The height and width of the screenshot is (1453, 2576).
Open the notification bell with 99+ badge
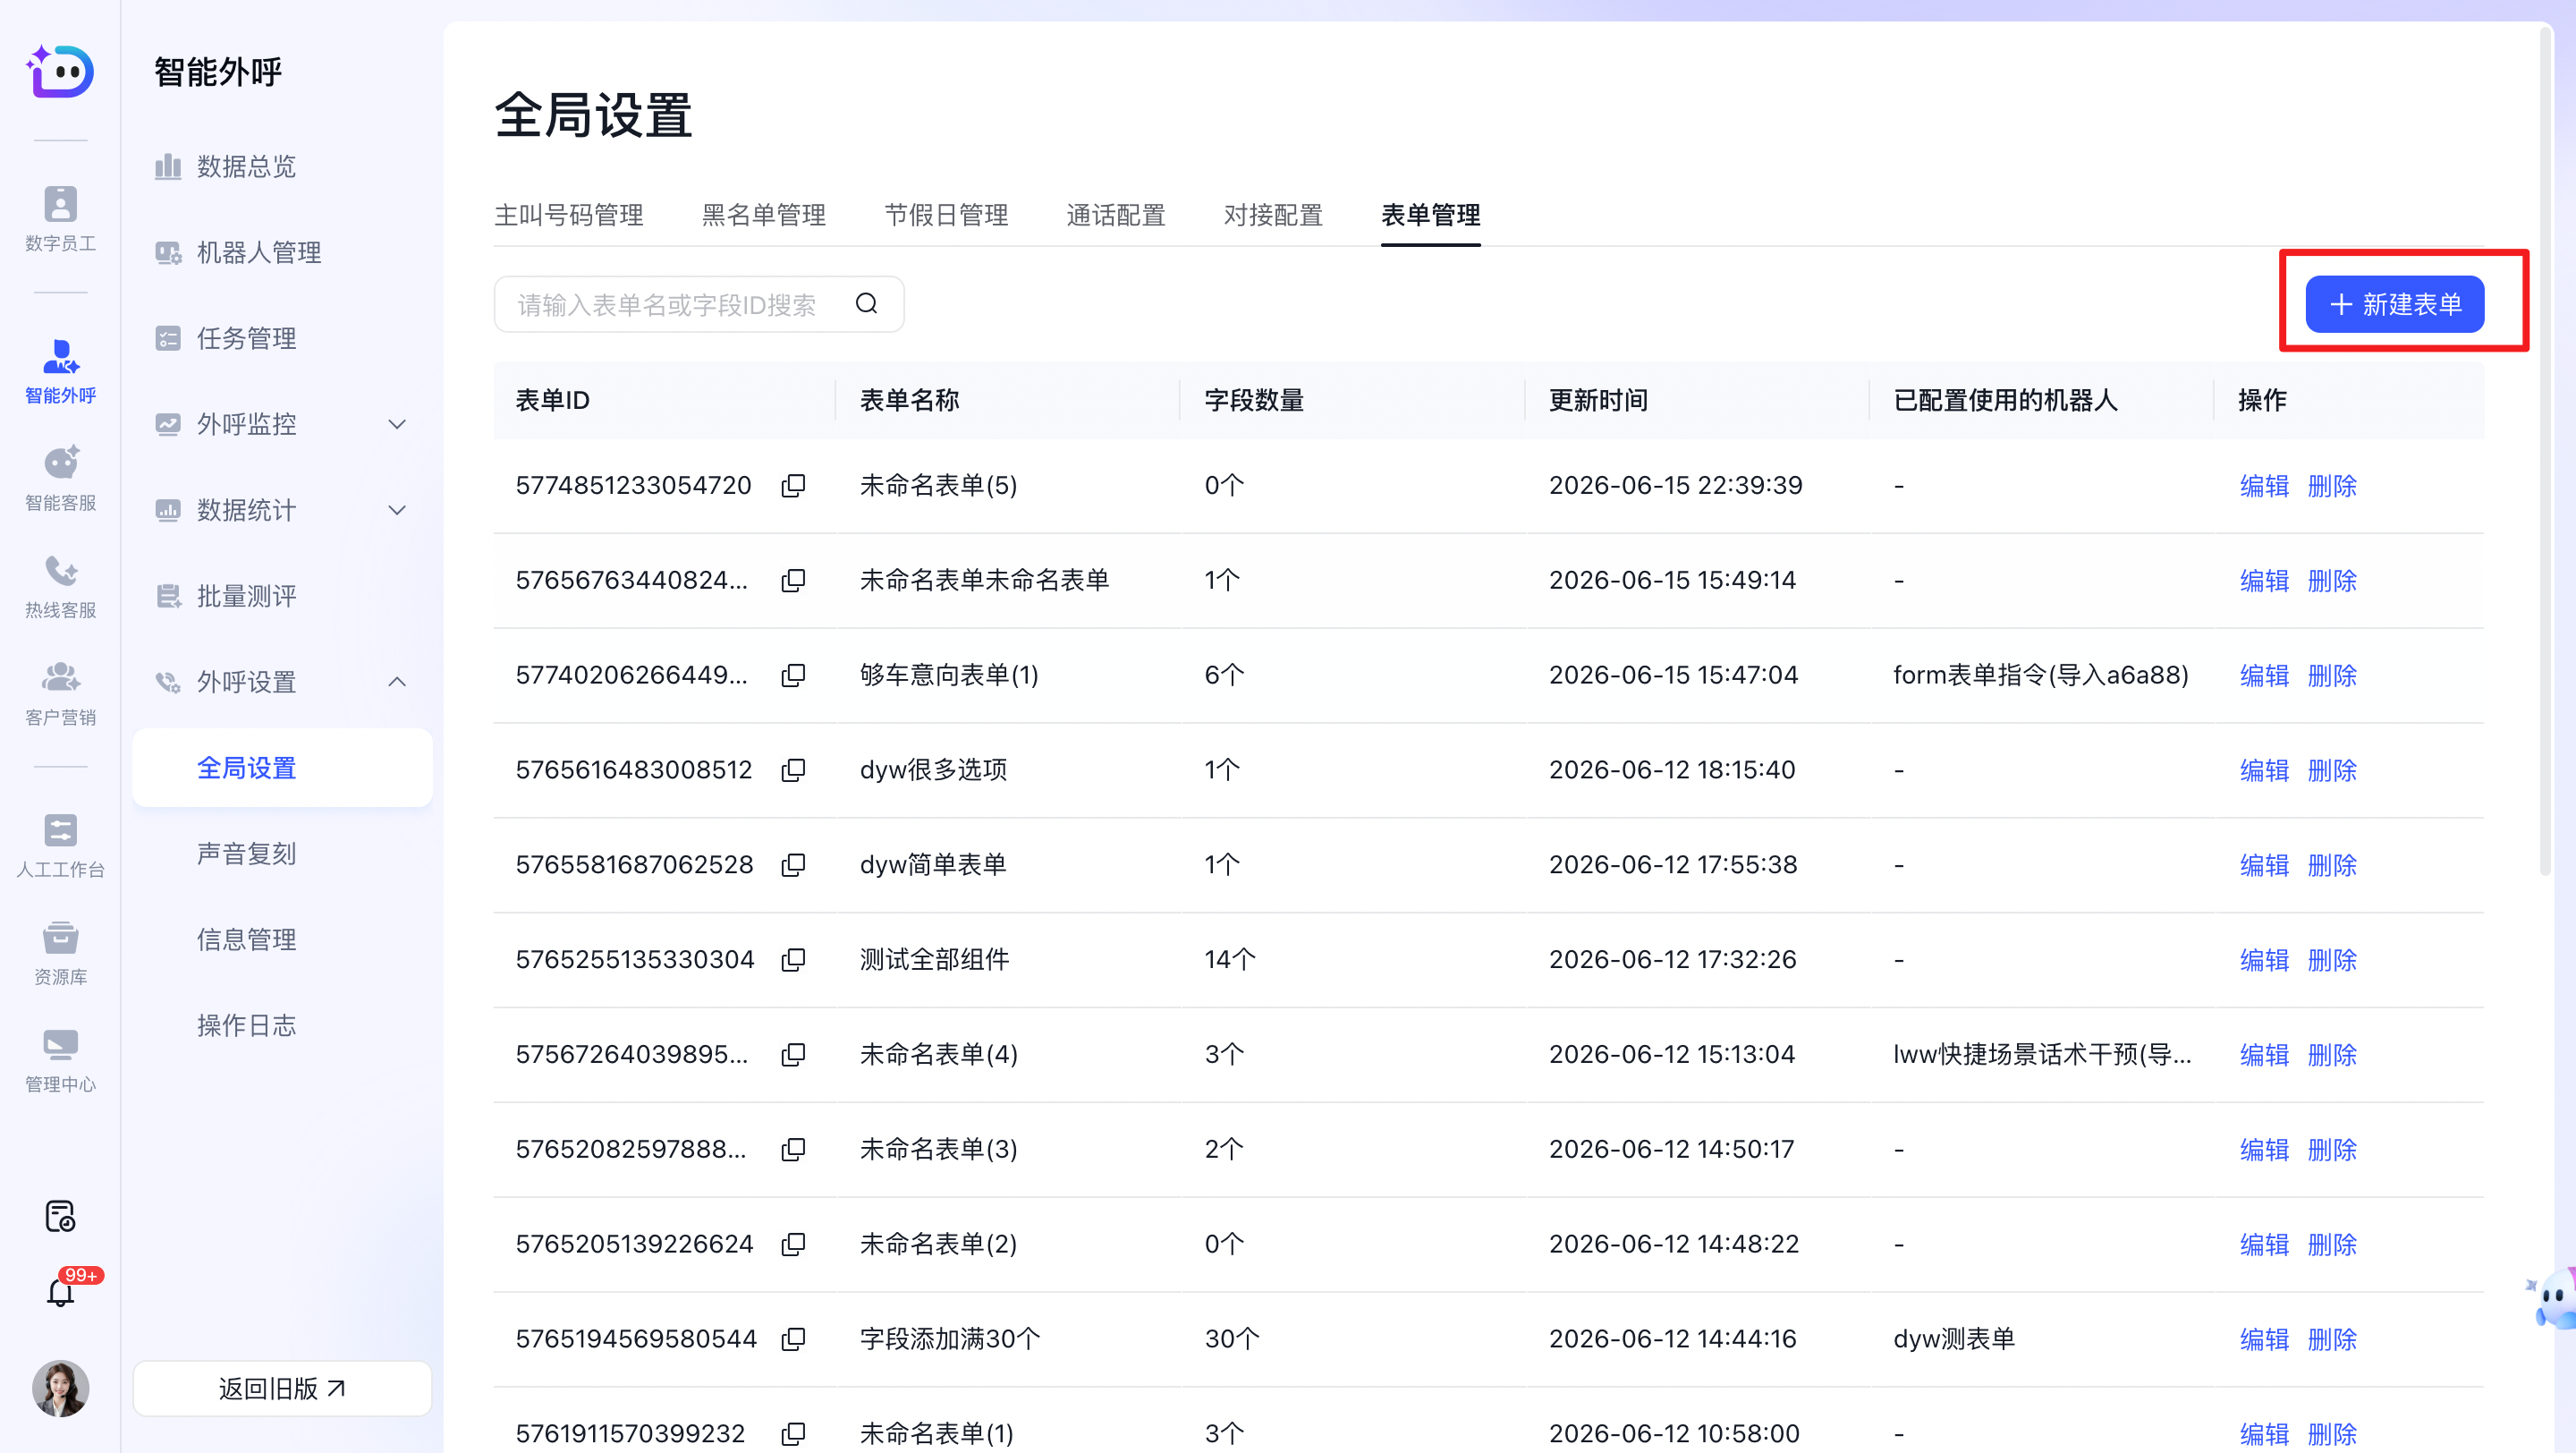60,1291
